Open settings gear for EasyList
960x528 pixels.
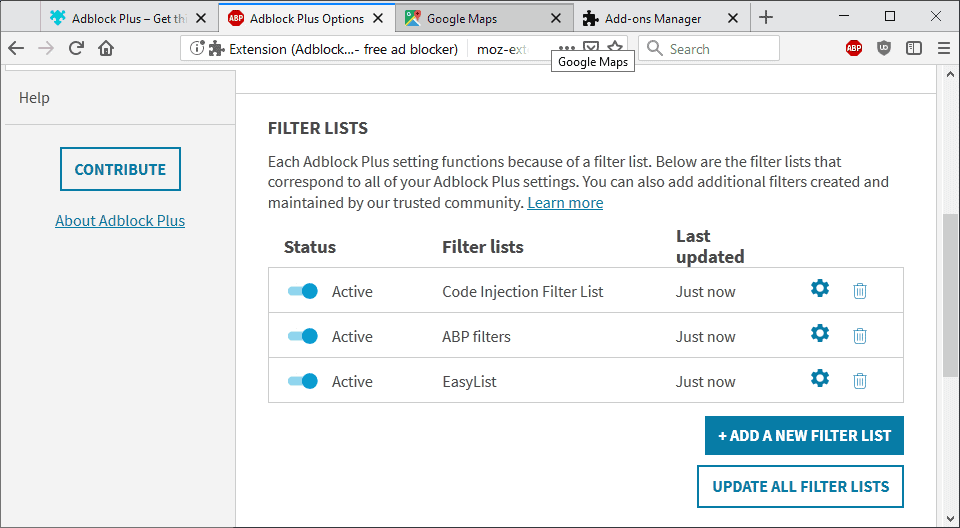820,379
